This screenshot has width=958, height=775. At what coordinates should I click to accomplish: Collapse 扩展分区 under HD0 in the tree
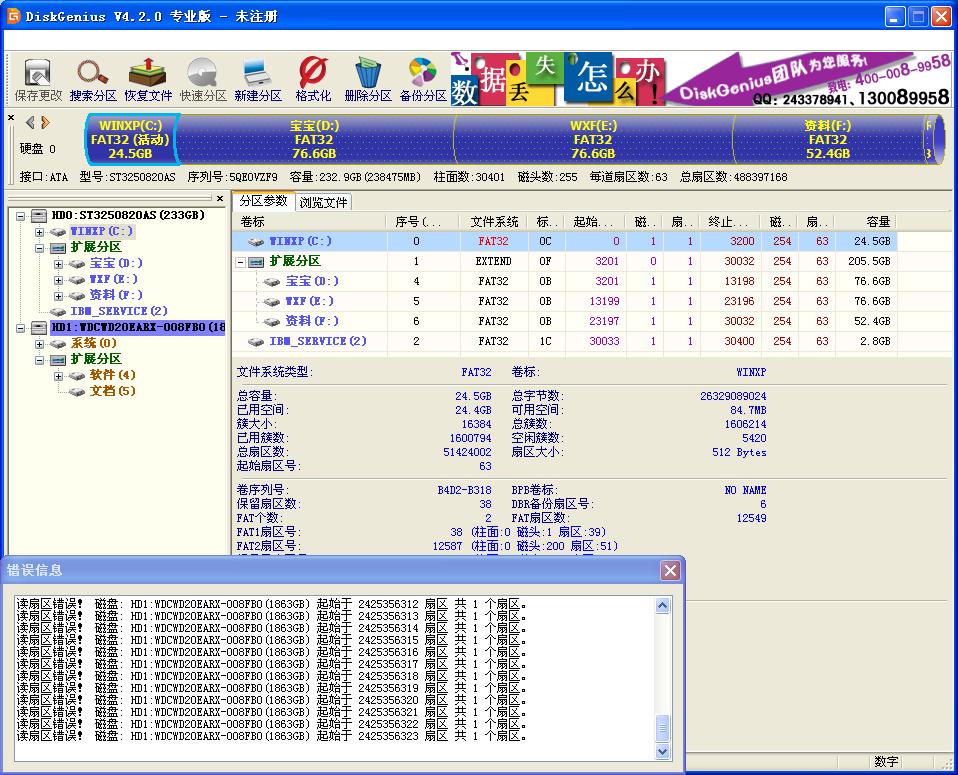(x=39, y=248)
